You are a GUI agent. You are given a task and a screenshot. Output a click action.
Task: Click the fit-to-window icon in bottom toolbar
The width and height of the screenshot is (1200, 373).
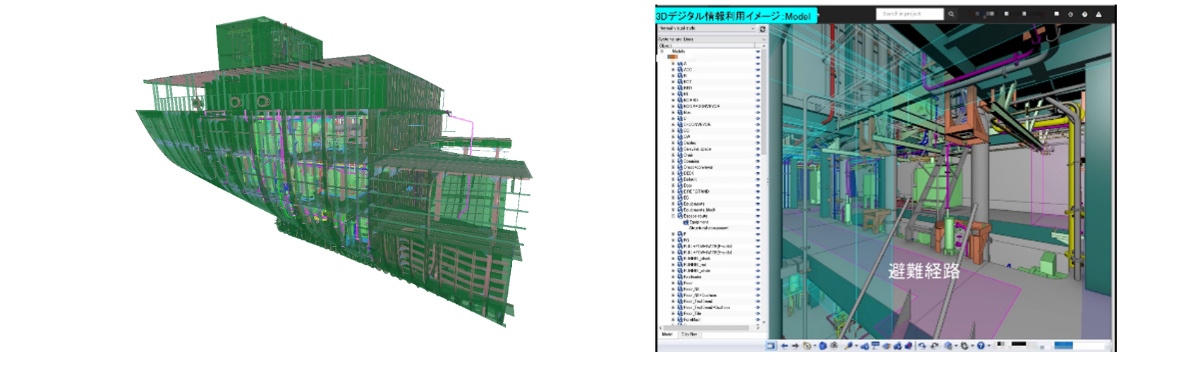(771, 346)
